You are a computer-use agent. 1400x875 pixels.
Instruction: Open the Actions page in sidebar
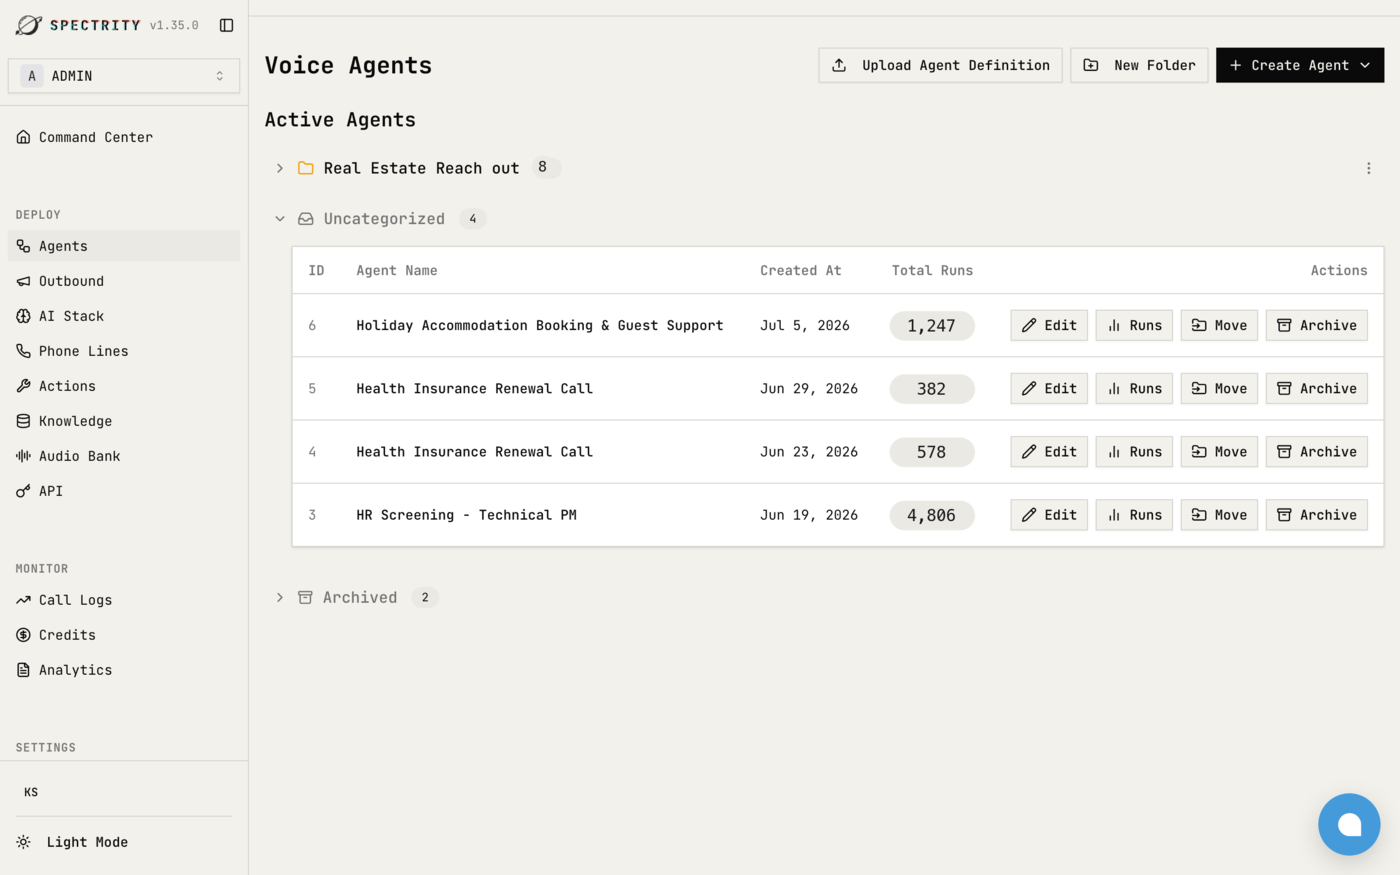[x=124, y=386]
